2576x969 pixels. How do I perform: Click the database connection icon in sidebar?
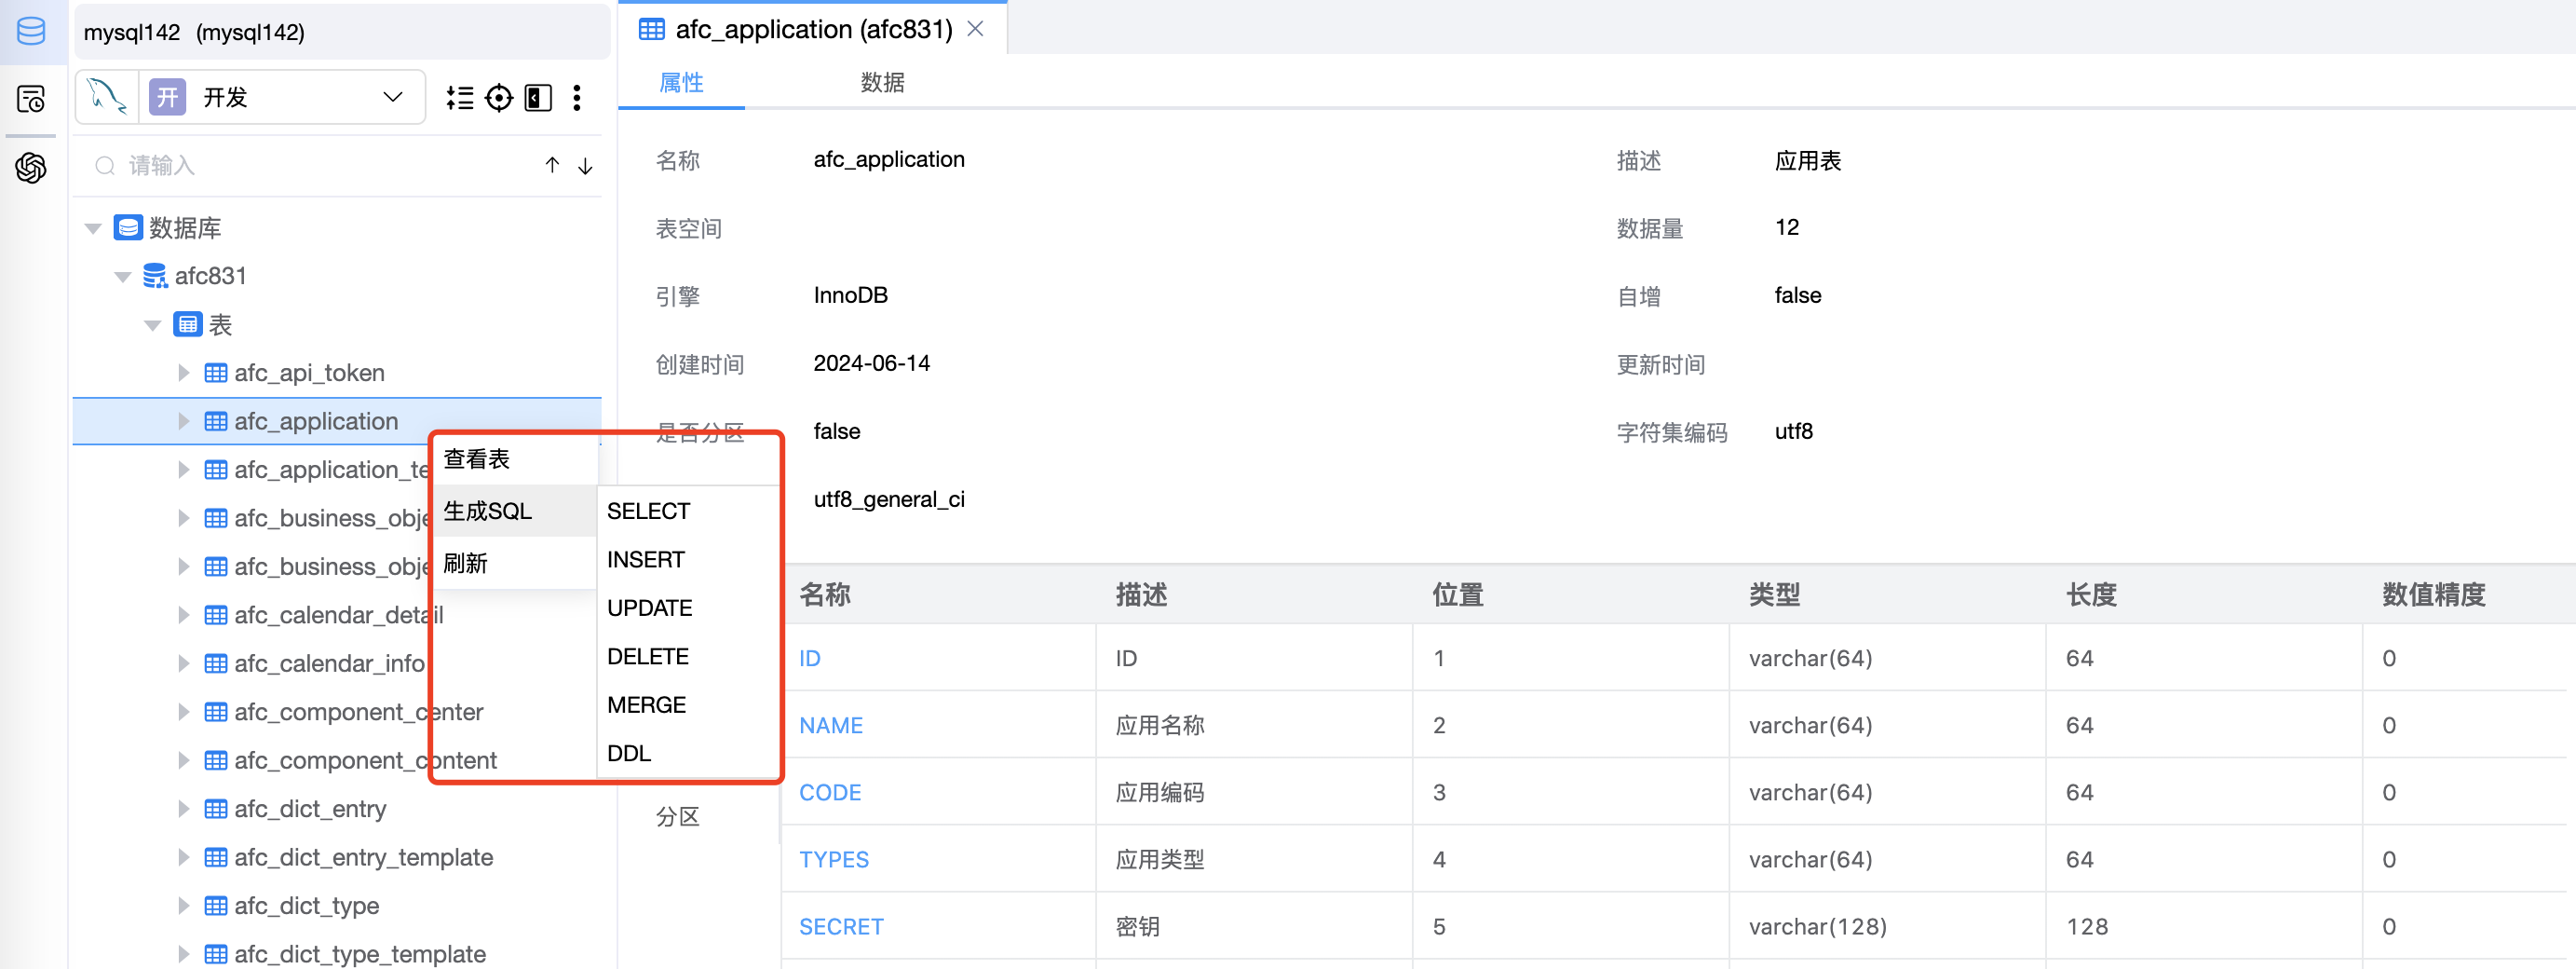(x=31, y=31)
